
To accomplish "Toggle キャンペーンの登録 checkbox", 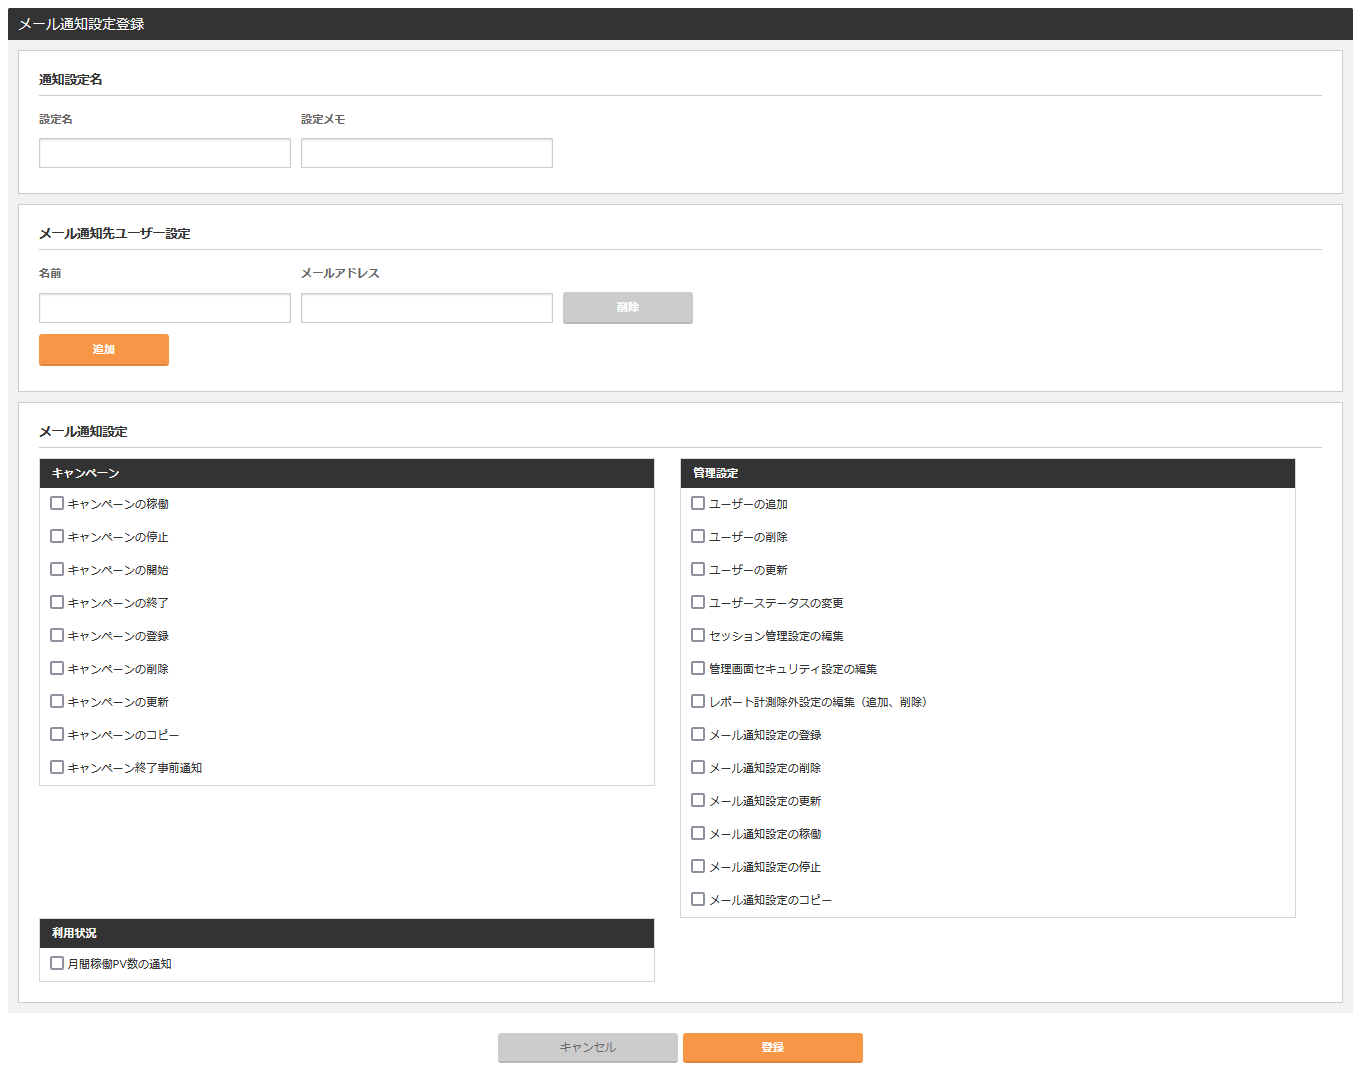I will coord(57,636).
